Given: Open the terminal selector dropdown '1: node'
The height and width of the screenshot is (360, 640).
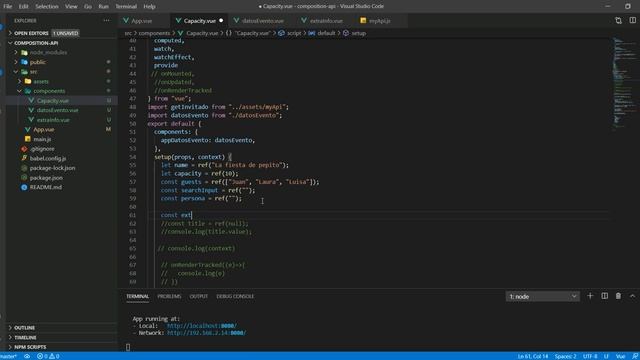Looking at the screenshot, I should (542, 296).
